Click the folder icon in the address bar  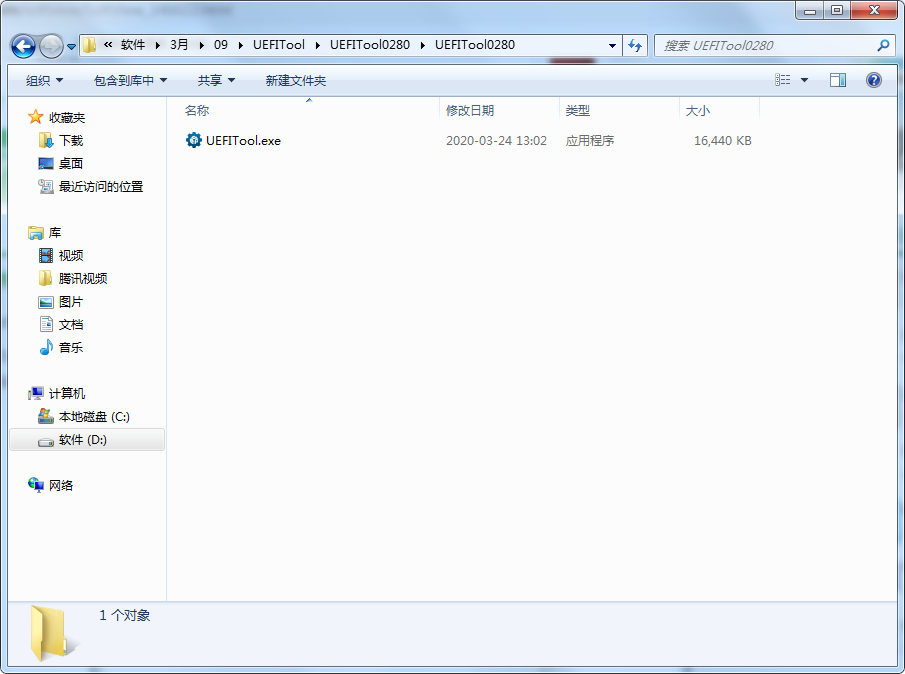coord(89,45)
